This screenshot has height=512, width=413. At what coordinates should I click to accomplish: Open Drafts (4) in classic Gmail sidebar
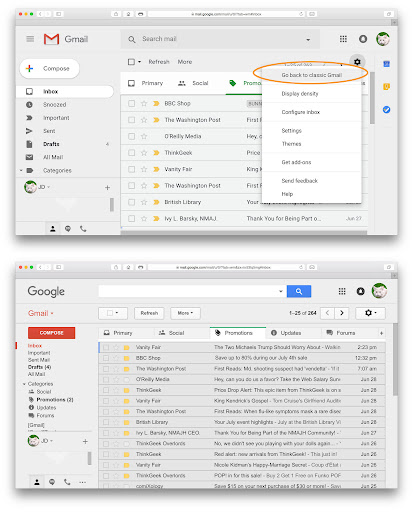[x=39, y=367]
